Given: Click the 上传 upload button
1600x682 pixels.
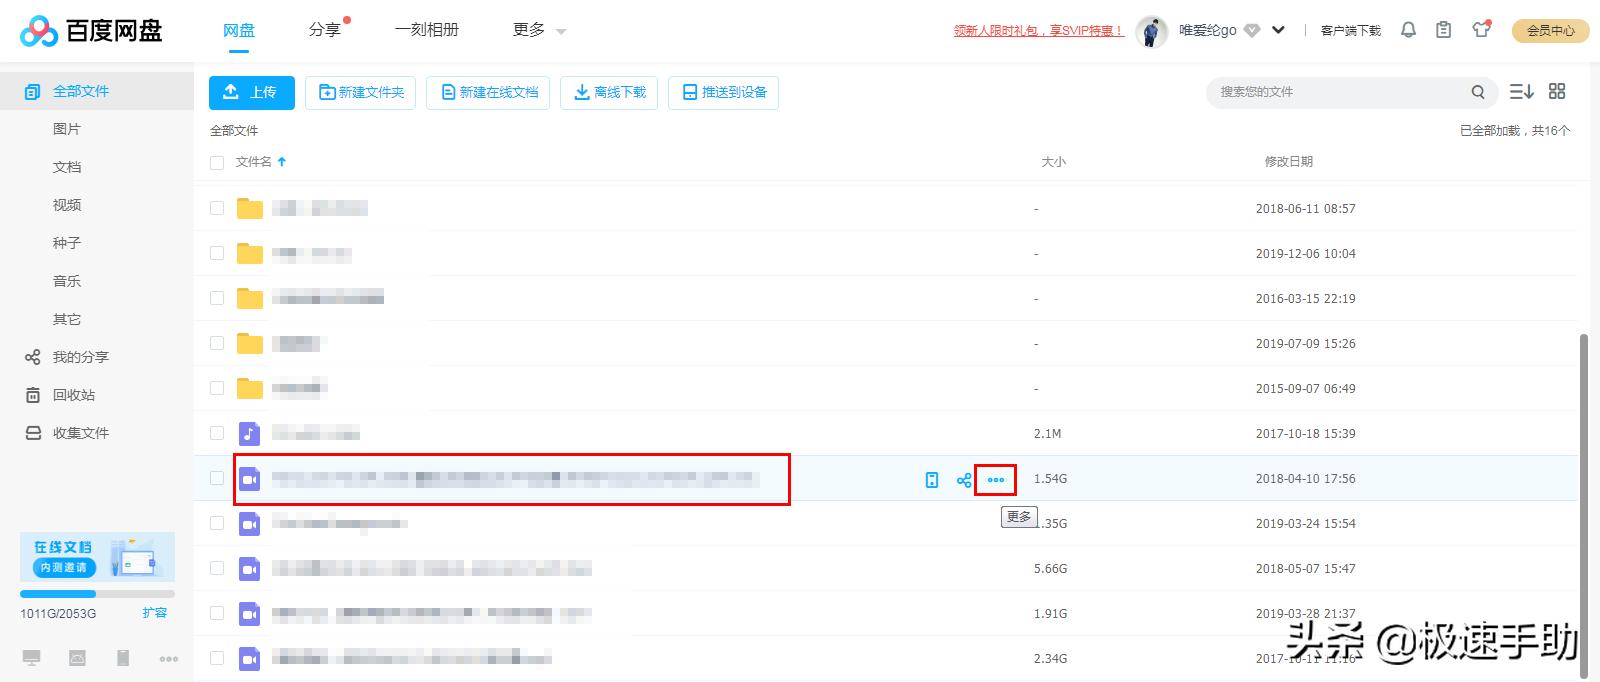Looking at the screenshot, I should [x=252, y=92].
